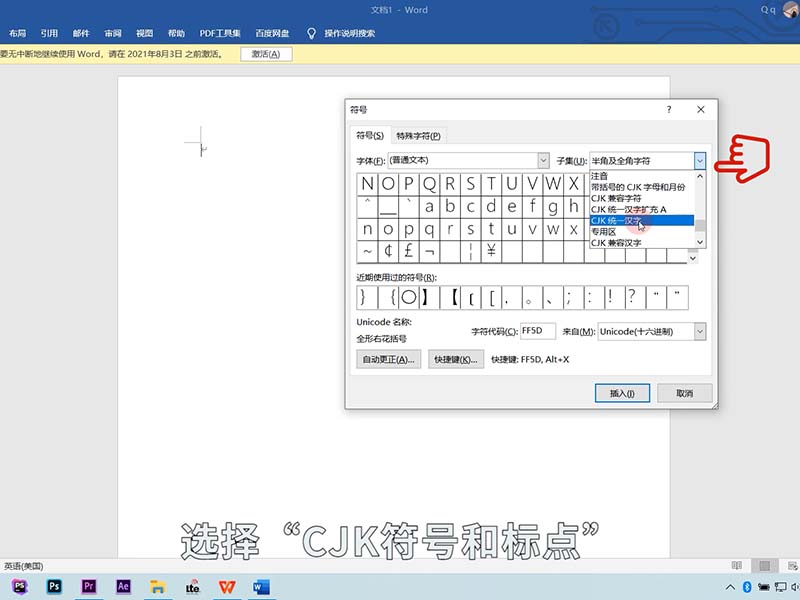Choose CJK 兼容汉字 in the subset list

click(x=642, y=243)
